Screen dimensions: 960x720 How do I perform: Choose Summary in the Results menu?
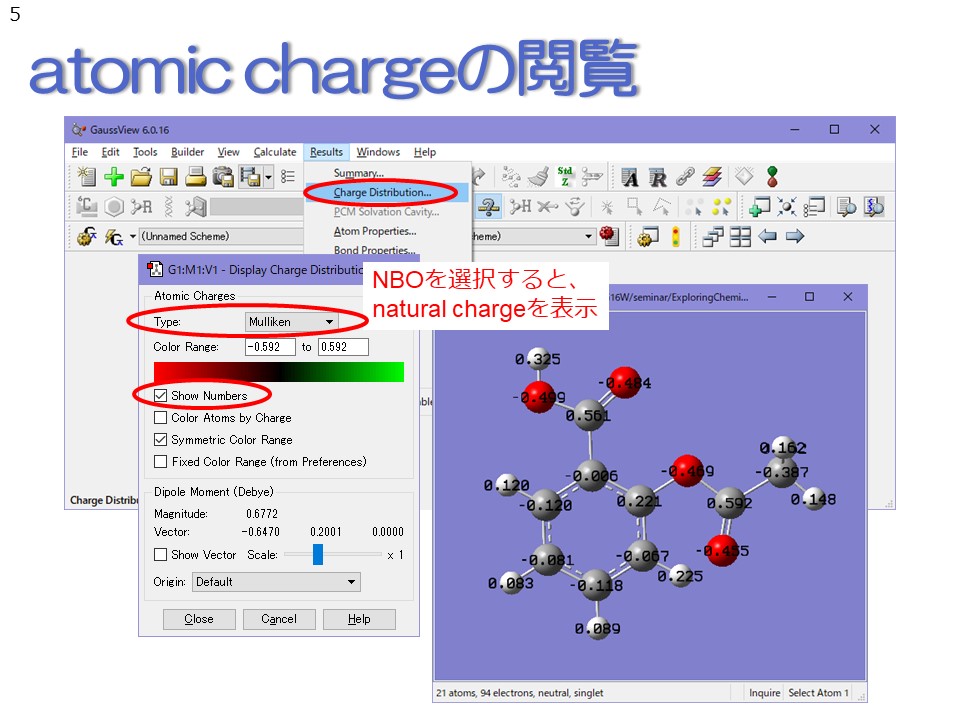point(359,173)
